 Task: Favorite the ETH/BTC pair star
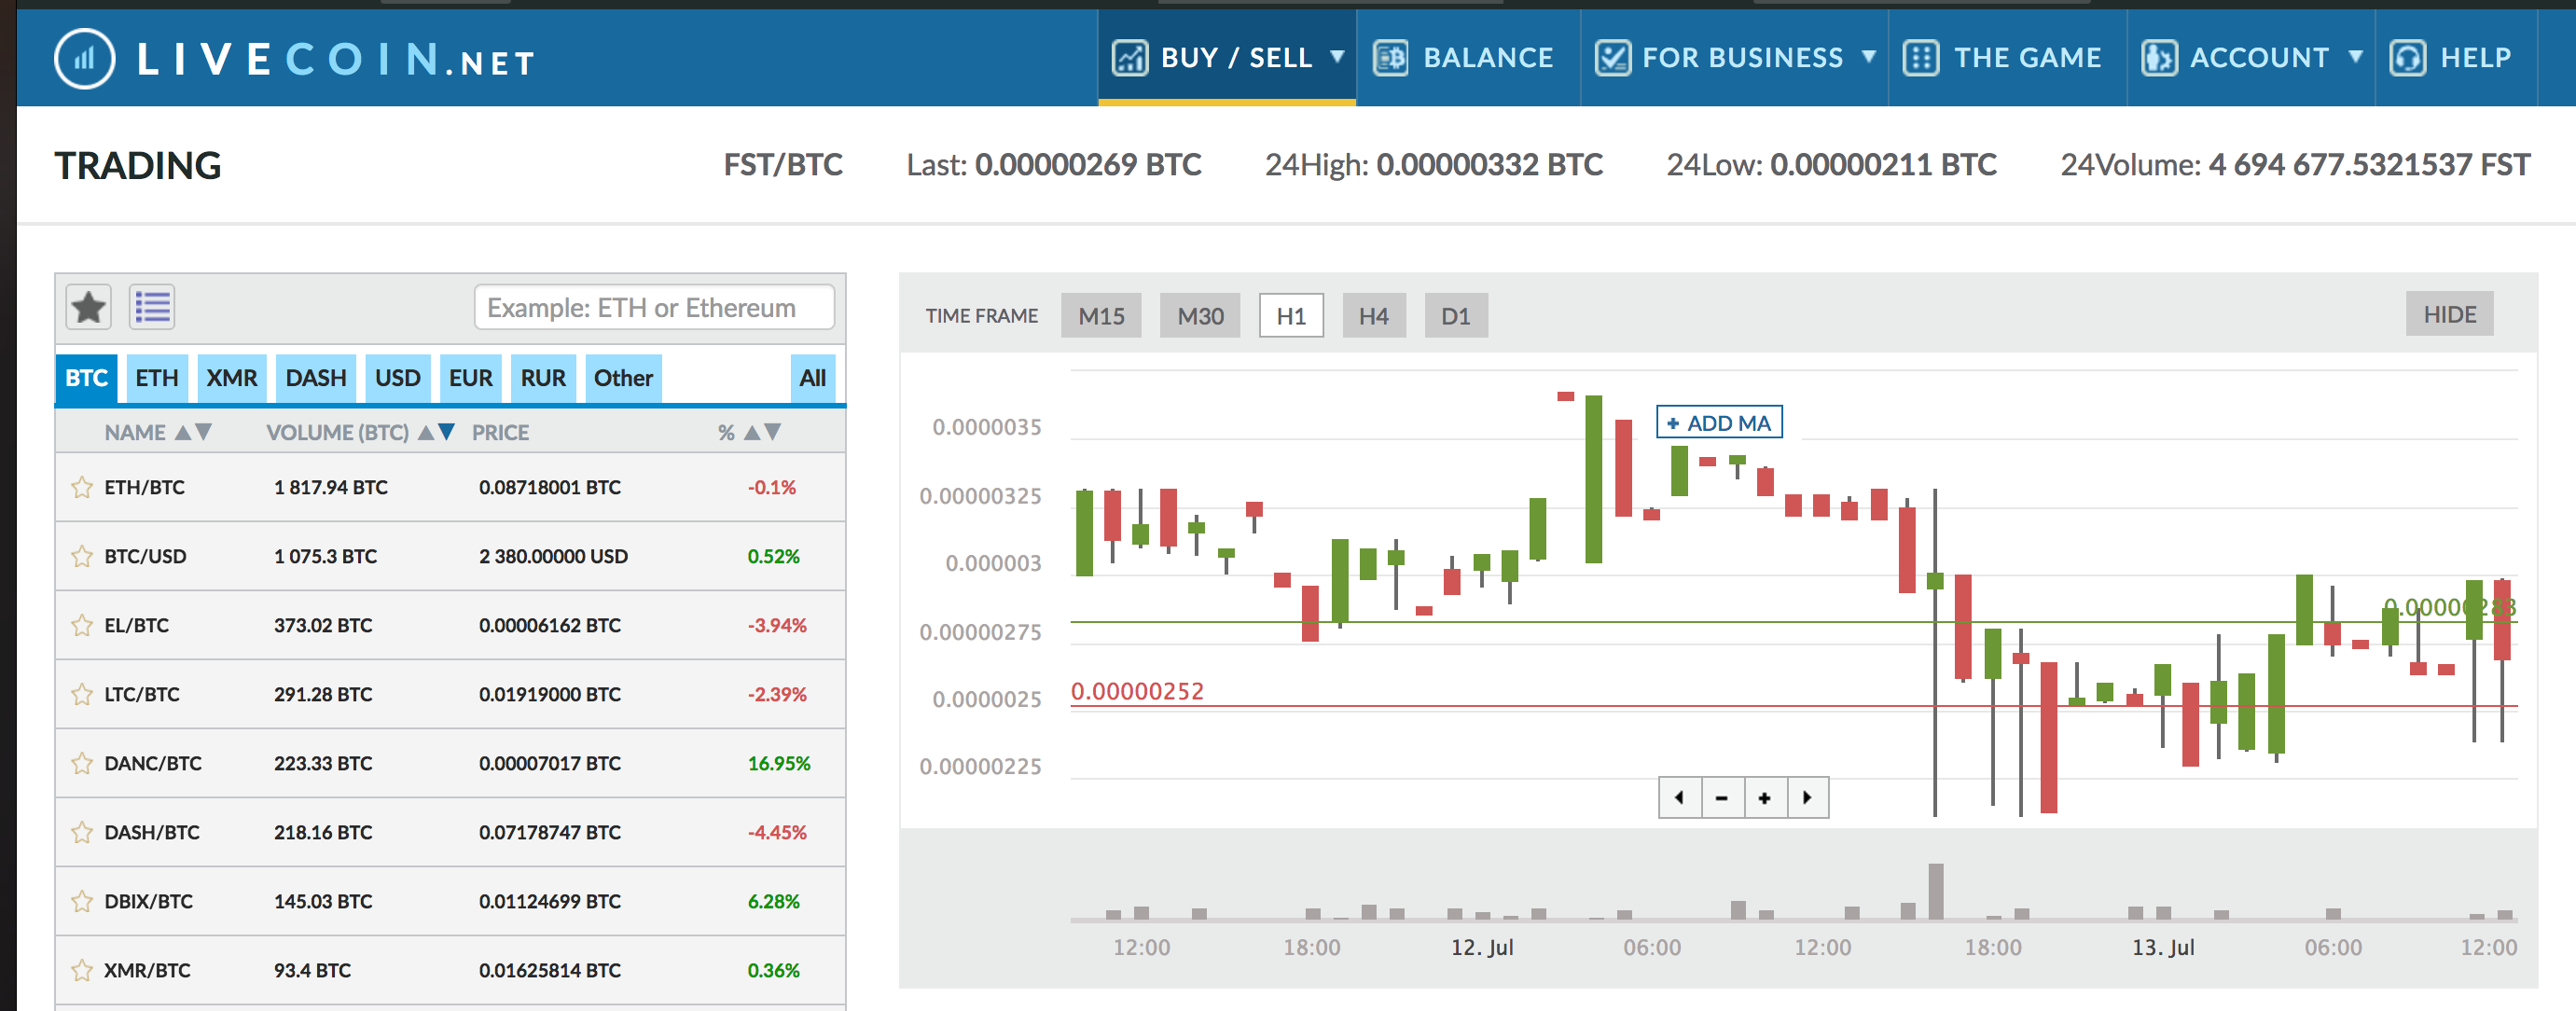(81, 487)
